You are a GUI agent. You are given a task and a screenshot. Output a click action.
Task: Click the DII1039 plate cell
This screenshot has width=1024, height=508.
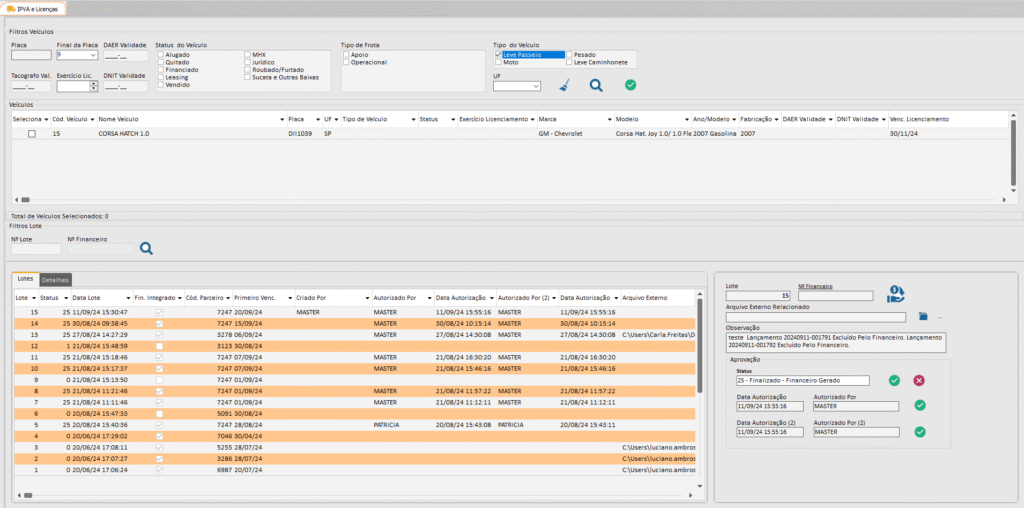click(x=300, y=133)
